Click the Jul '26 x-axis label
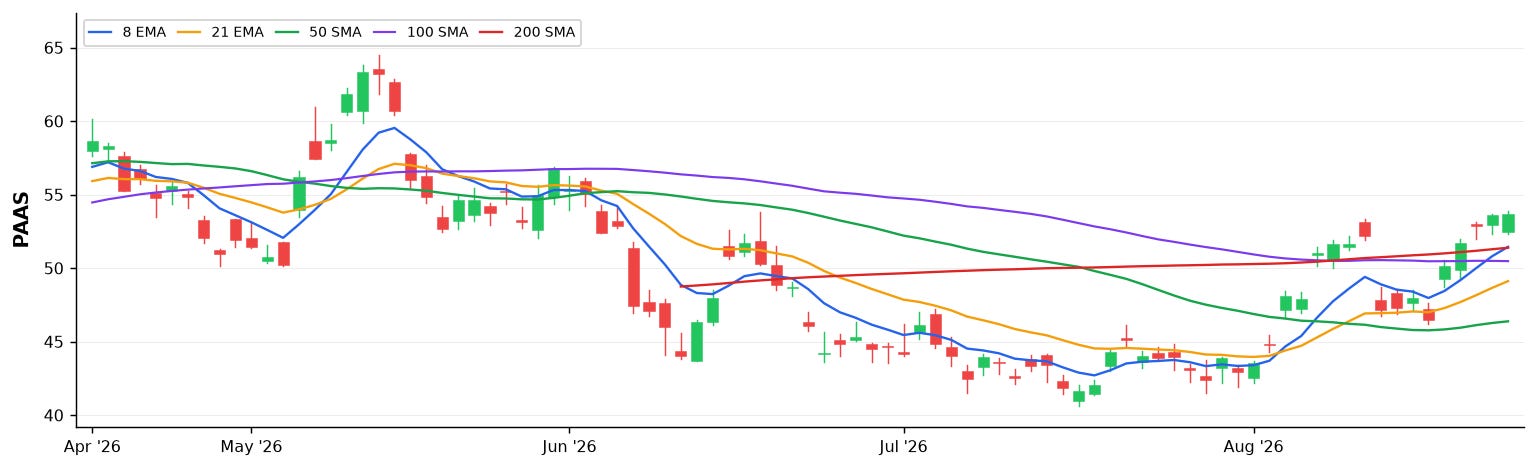Image resolution: width=1536 pixels, height=469 pixels. 904,447
